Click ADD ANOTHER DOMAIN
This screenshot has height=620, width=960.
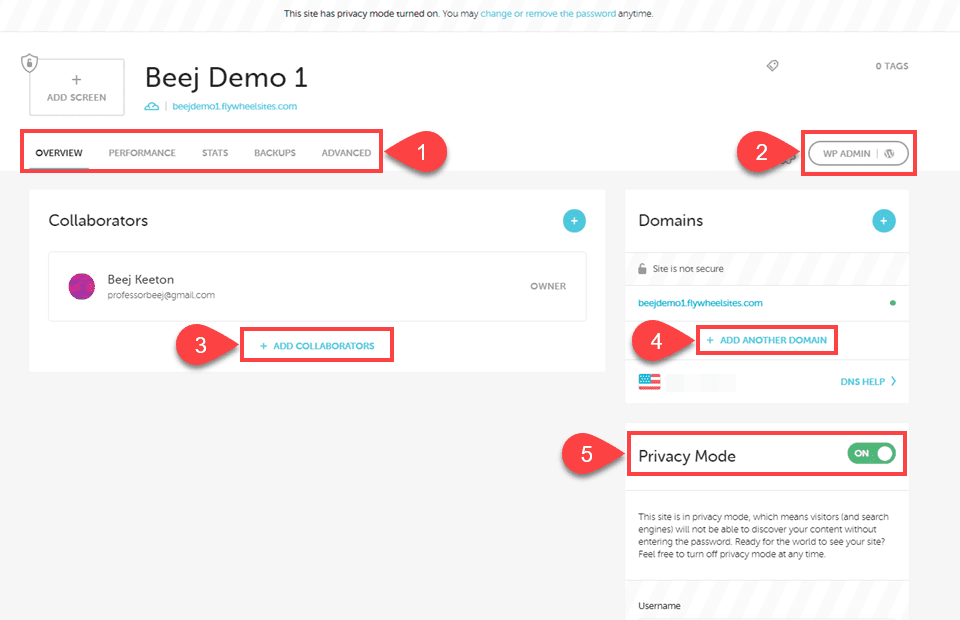(767, 340)
